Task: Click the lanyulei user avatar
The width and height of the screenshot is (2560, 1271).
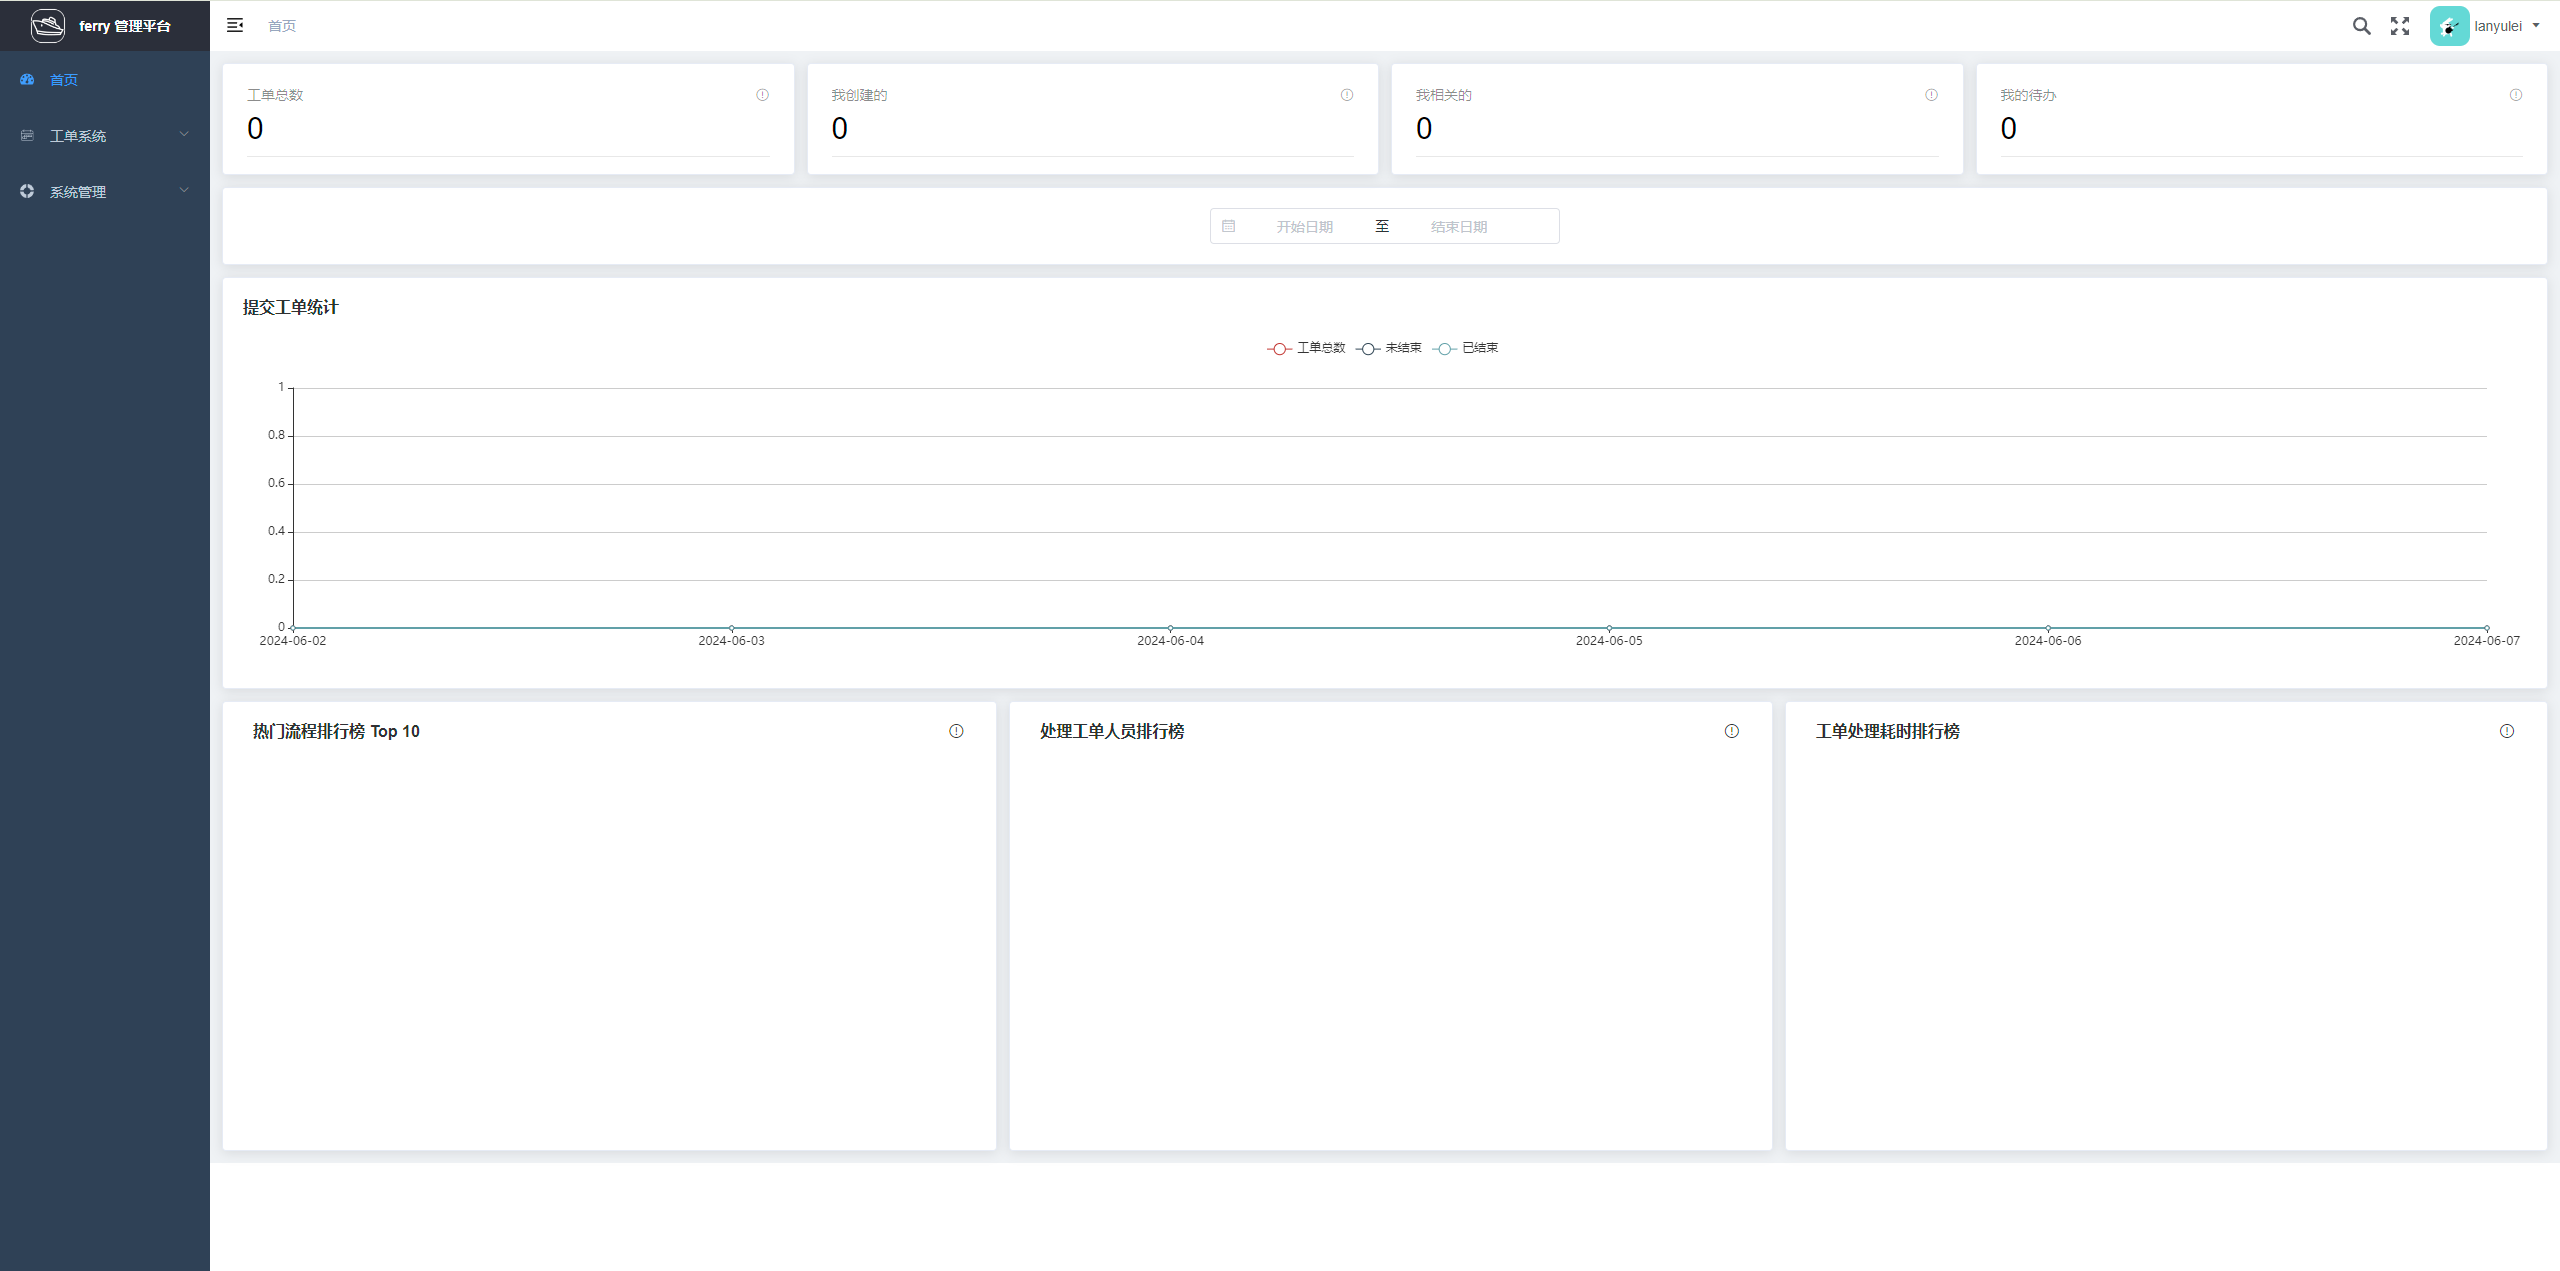Action: tap(2449, 26)
